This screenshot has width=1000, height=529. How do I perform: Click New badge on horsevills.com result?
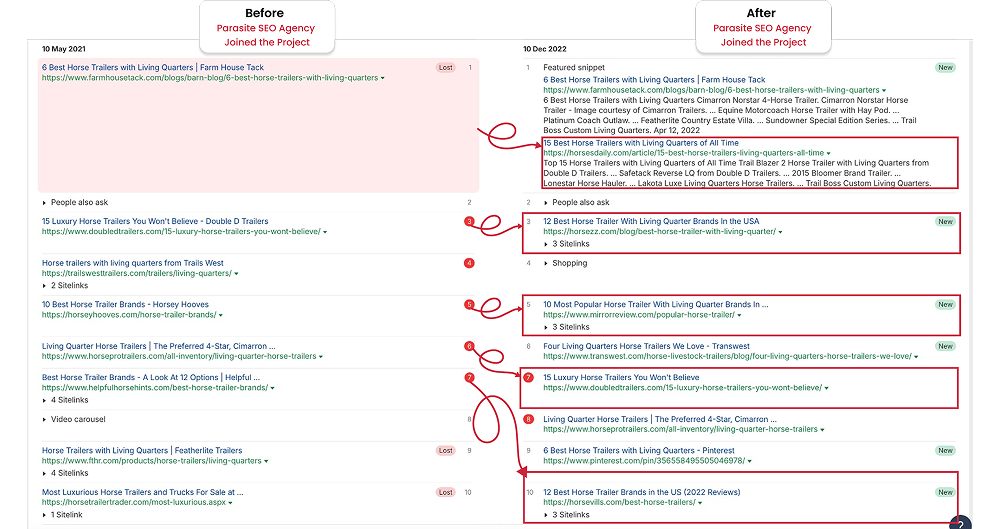point(944,492)
